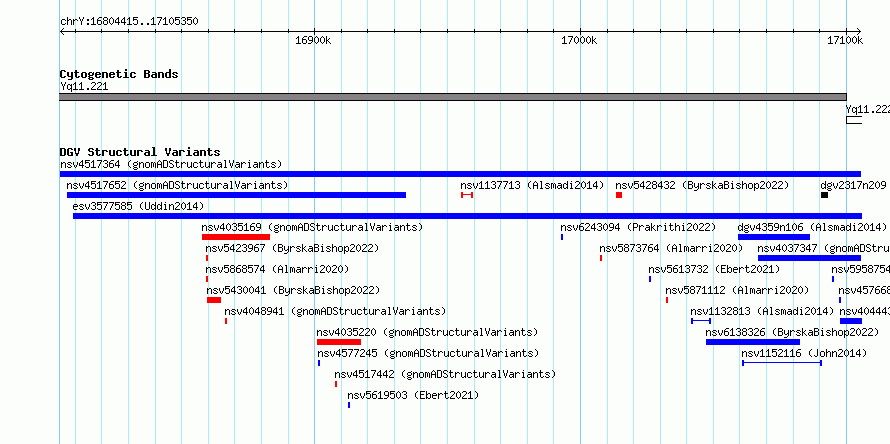The height and width of the screenshot is (444, 890).
Task: Click the dgv2317n209 black square marker
Action: (x=824, y=195)
